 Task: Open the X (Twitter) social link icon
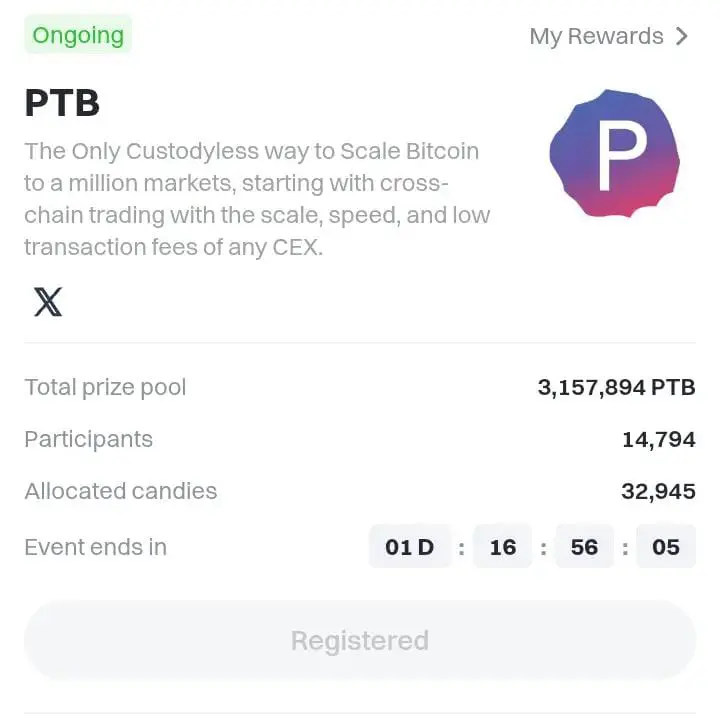[48, 302]
